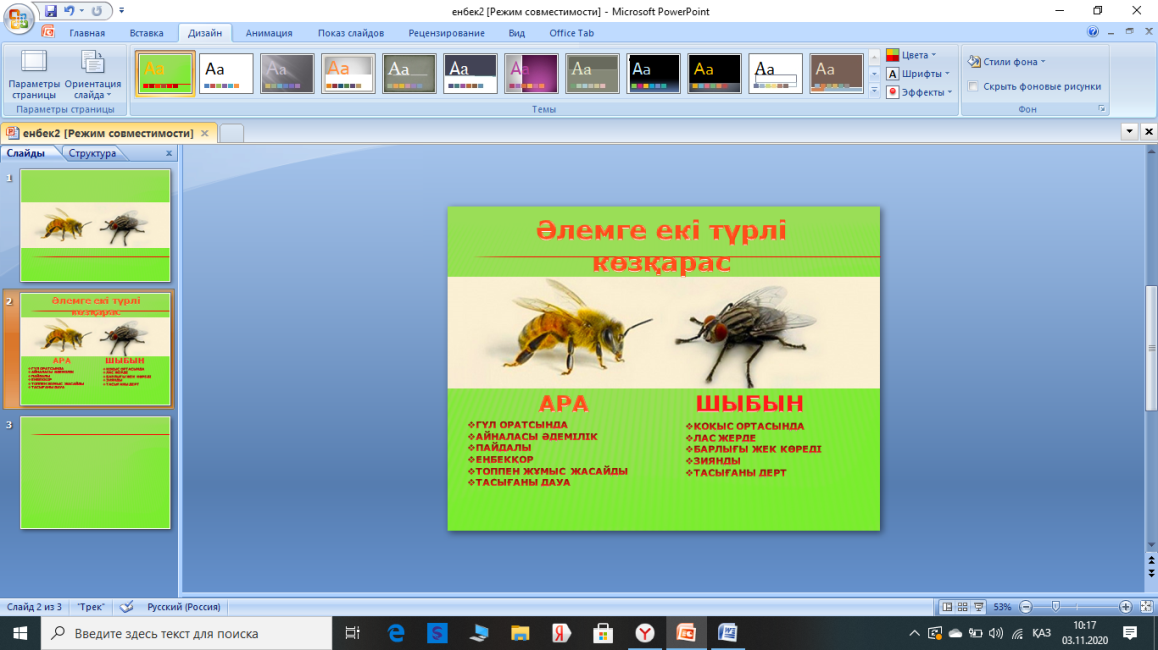
Task: Open the Office Tab ribbon tab
Action: click(x=571, y=33)
